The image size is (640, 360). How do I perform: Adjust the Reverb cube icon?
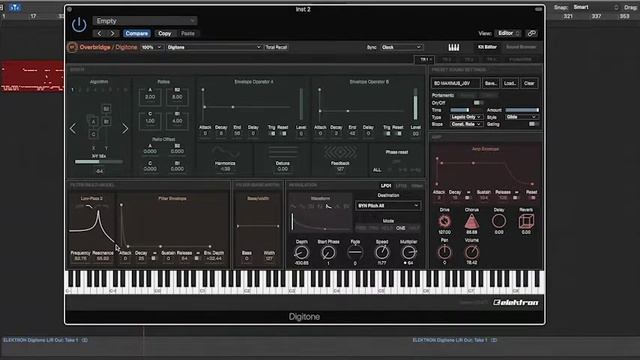click(x=526, y=221)
